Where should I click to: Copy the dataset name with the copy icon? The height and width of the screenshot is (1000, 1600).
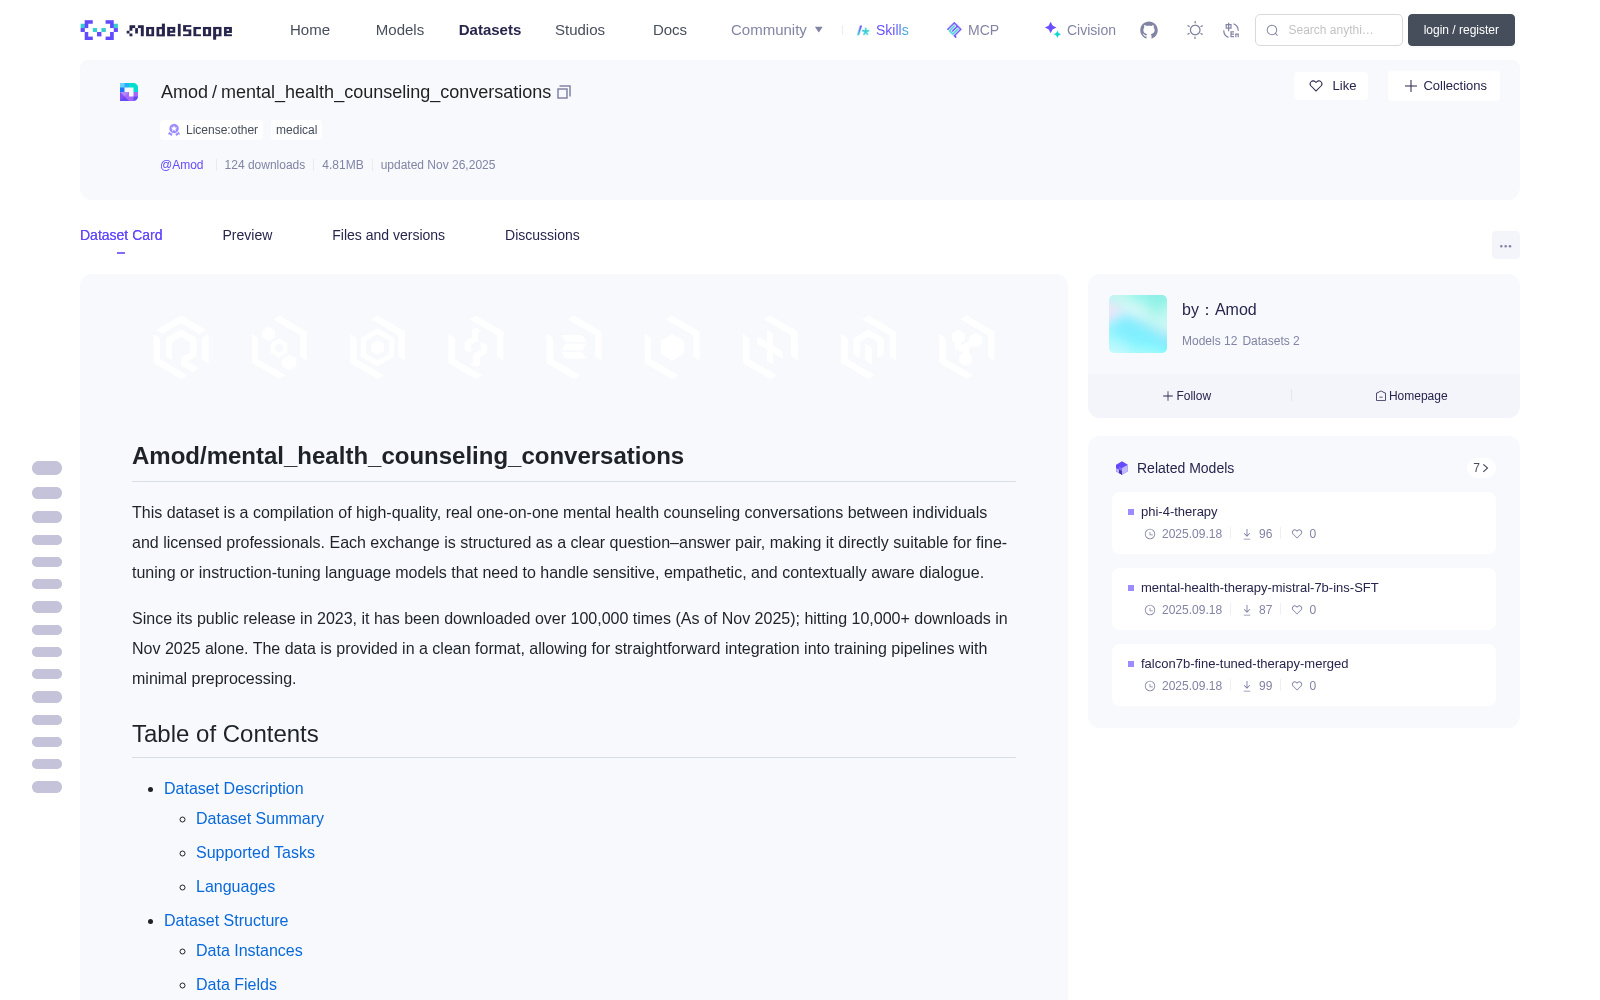(x=564, y=92)
